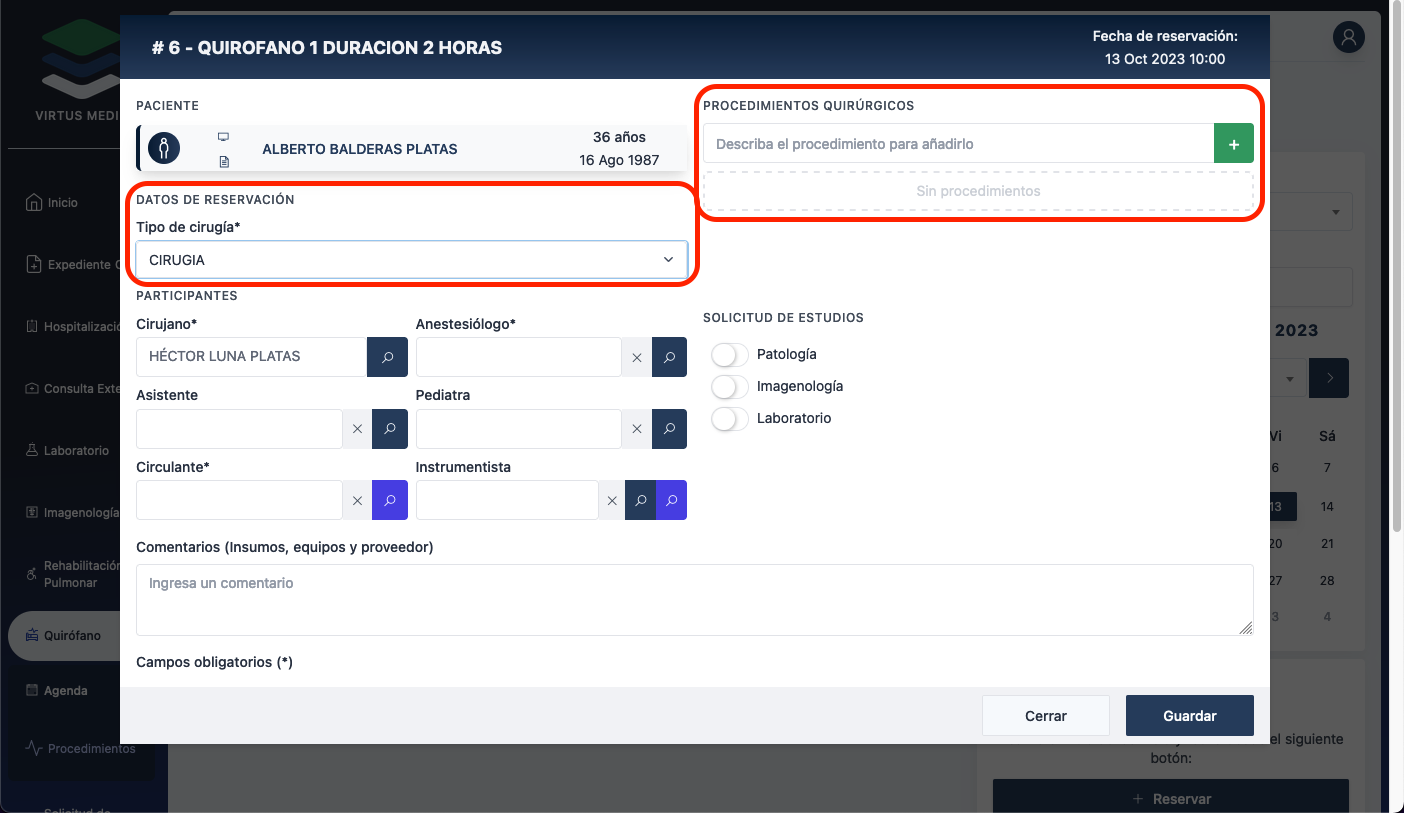This screenshot has width=1404, height=813.
Task: Click the purple Circulante search button
Action: (389, 500)
